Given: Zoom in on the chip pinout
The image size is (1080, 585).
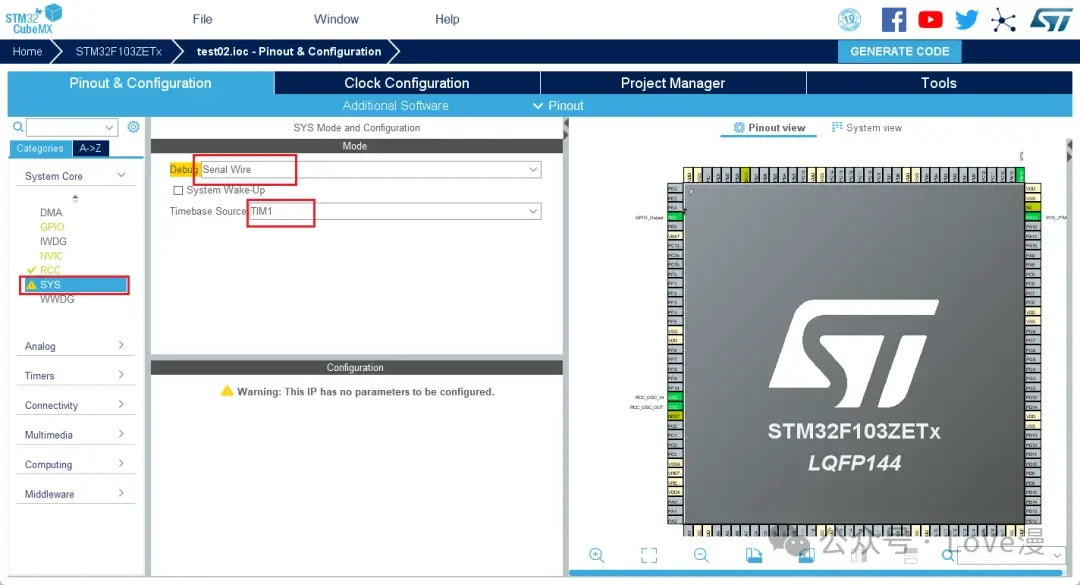Looking at the screenshot, I should tap(596, 555).
